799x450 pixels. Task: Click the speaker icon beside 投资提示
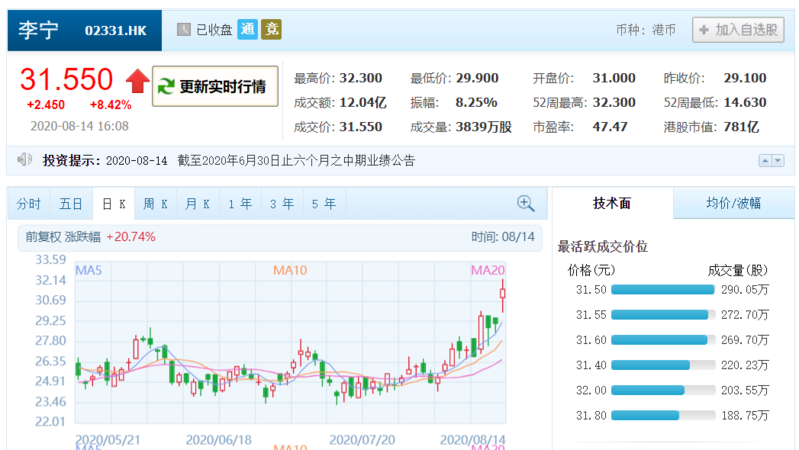tap(25, 160)
